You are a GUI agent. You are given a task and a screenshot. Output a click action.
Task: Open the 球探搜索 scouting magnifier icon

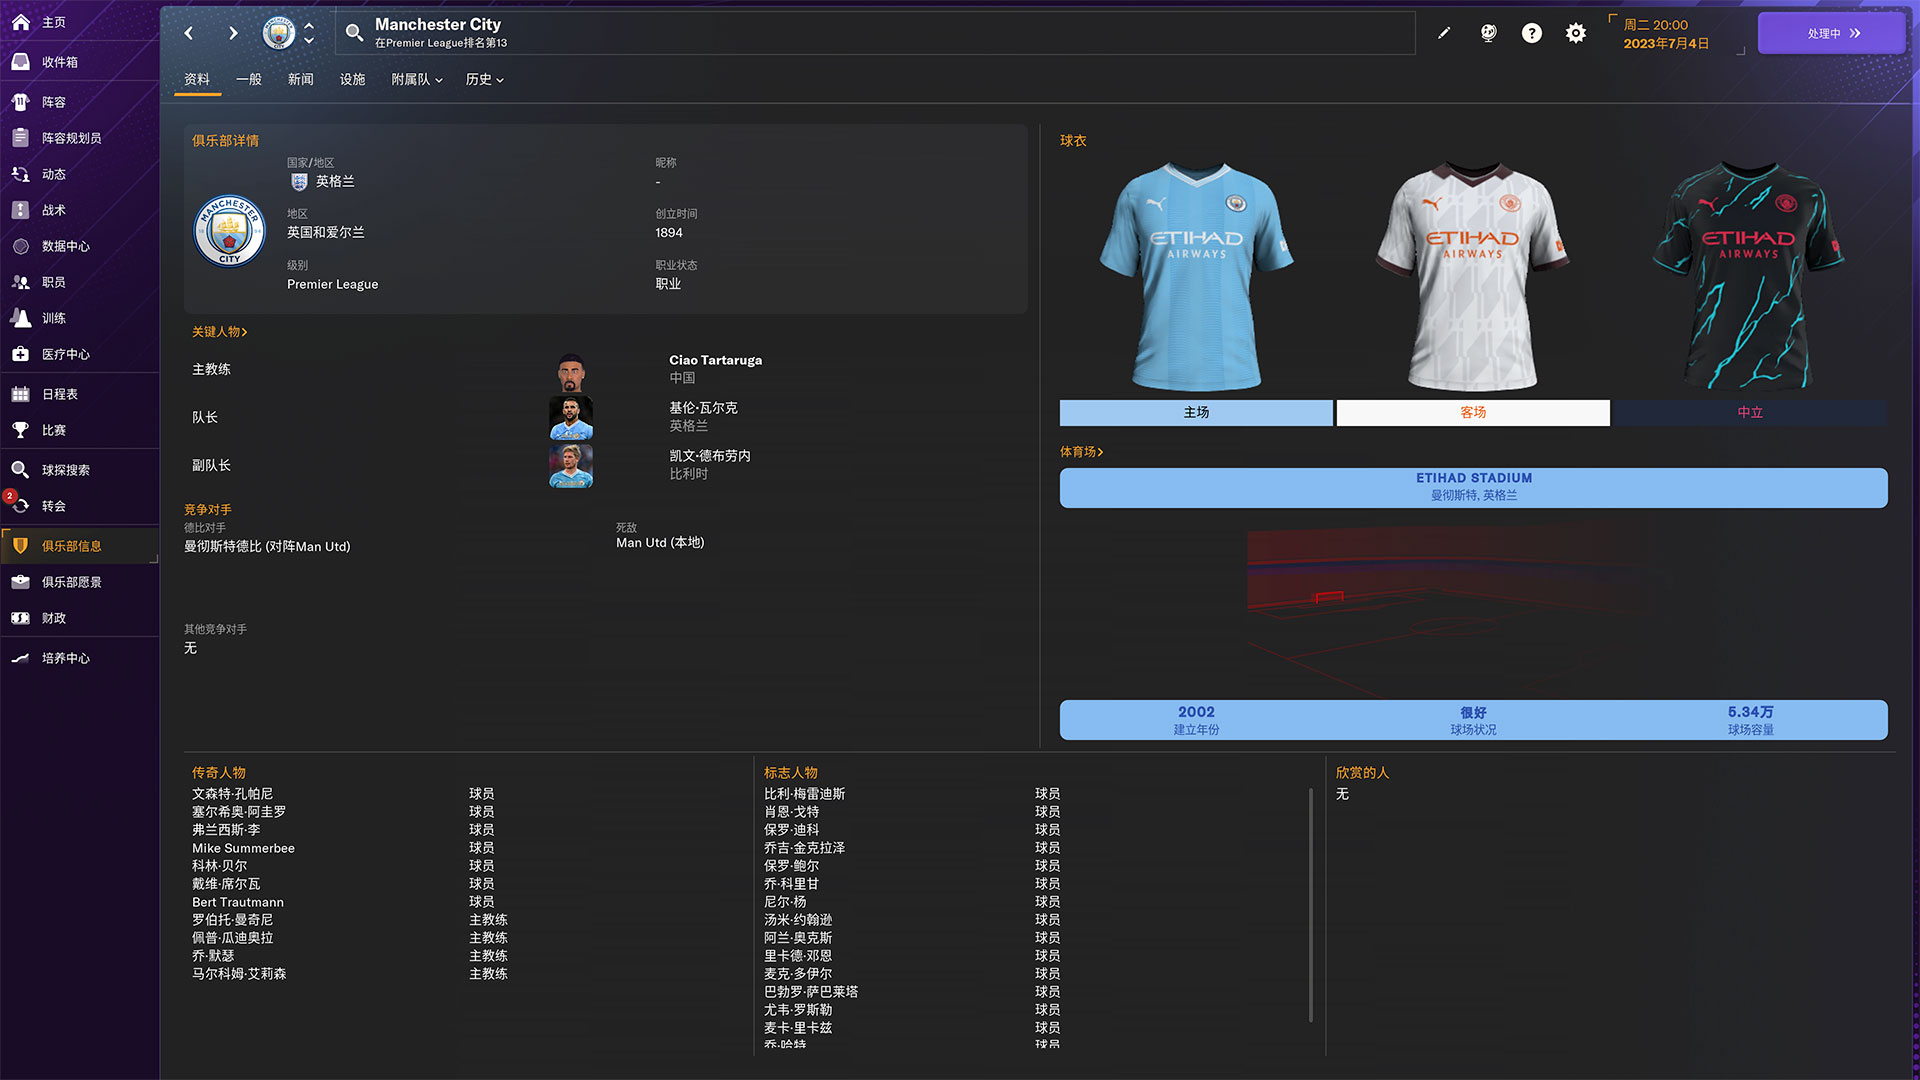click(x=20, y=470)
